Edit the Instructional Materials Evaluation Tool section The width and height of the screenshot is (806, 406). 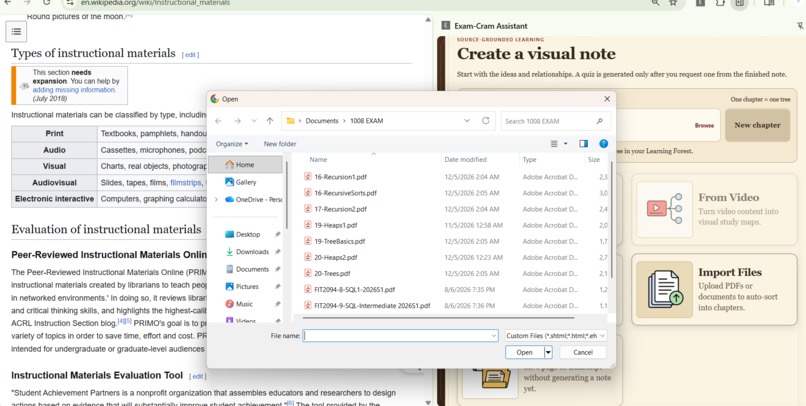point(198,377)
